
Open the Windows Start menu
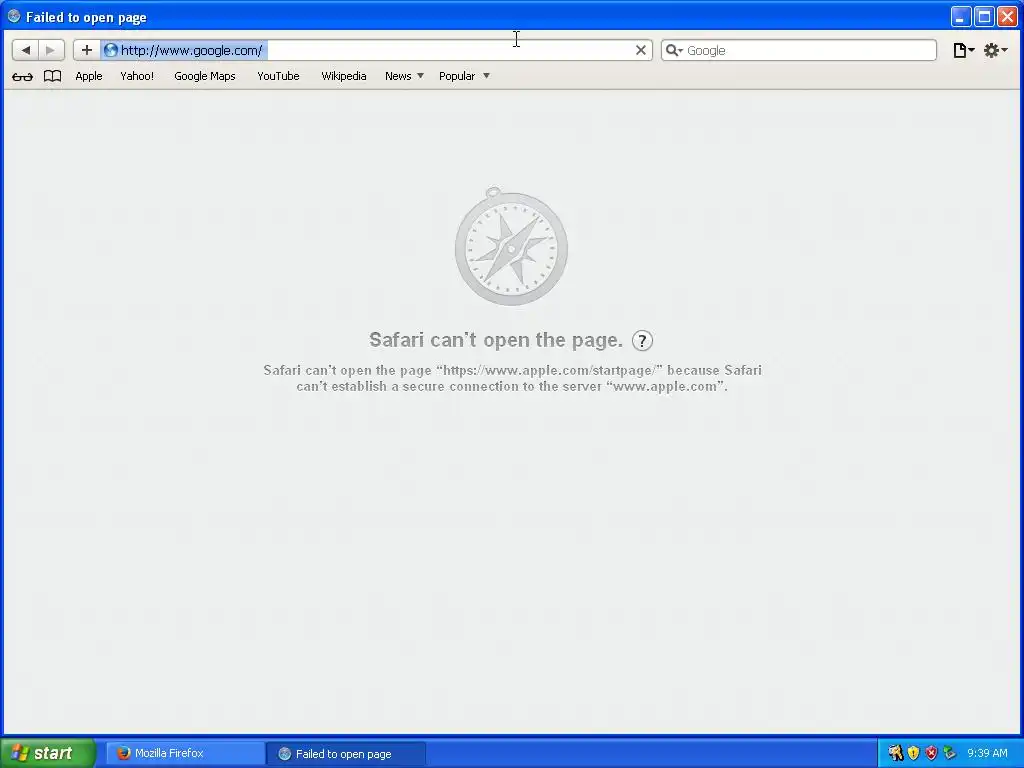(48, 753)
